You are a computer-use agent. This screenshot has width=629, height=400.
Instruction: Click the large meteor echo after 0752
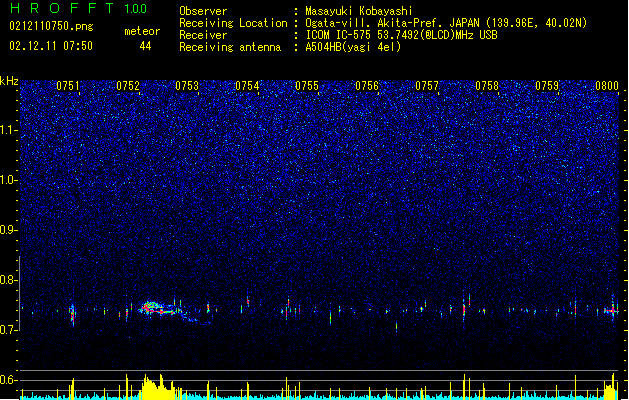pos(160,309)
